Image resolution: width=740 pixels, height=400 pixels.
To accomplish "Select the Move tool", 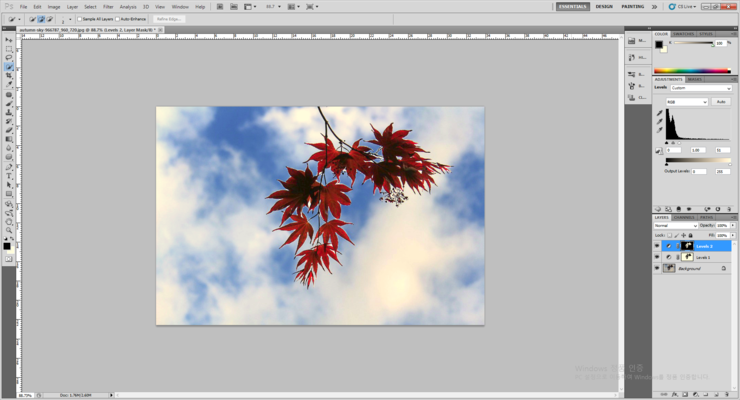I will (x=9, y=39).
